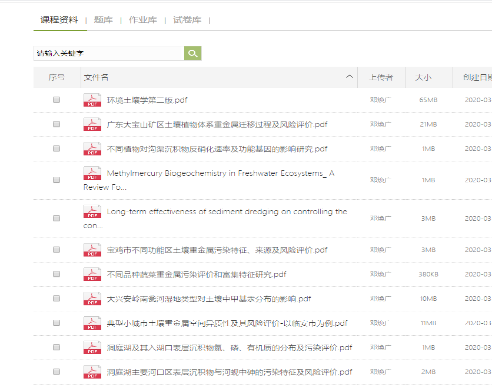Click PDF icon of Long-term effectiveness file
The height and width of the screenshot is (385, 492).
[92, 211]
